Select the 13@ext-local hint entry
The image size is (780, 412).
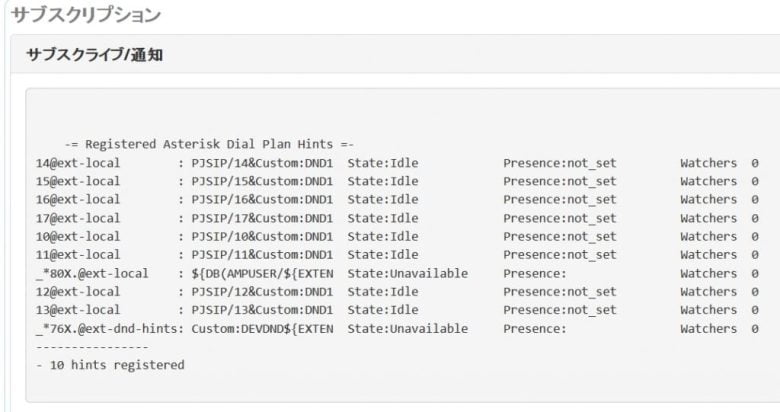coord(78,310)
